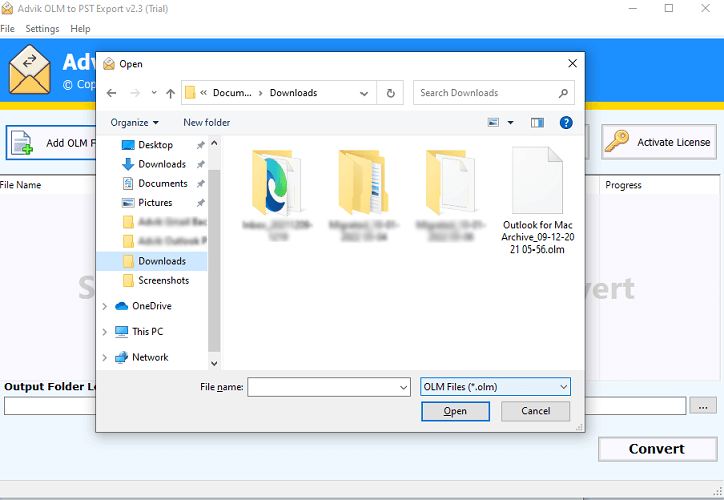Click Add OLM File button in Advik
This screenshot has height=500, width=724.
pos(51,143)
